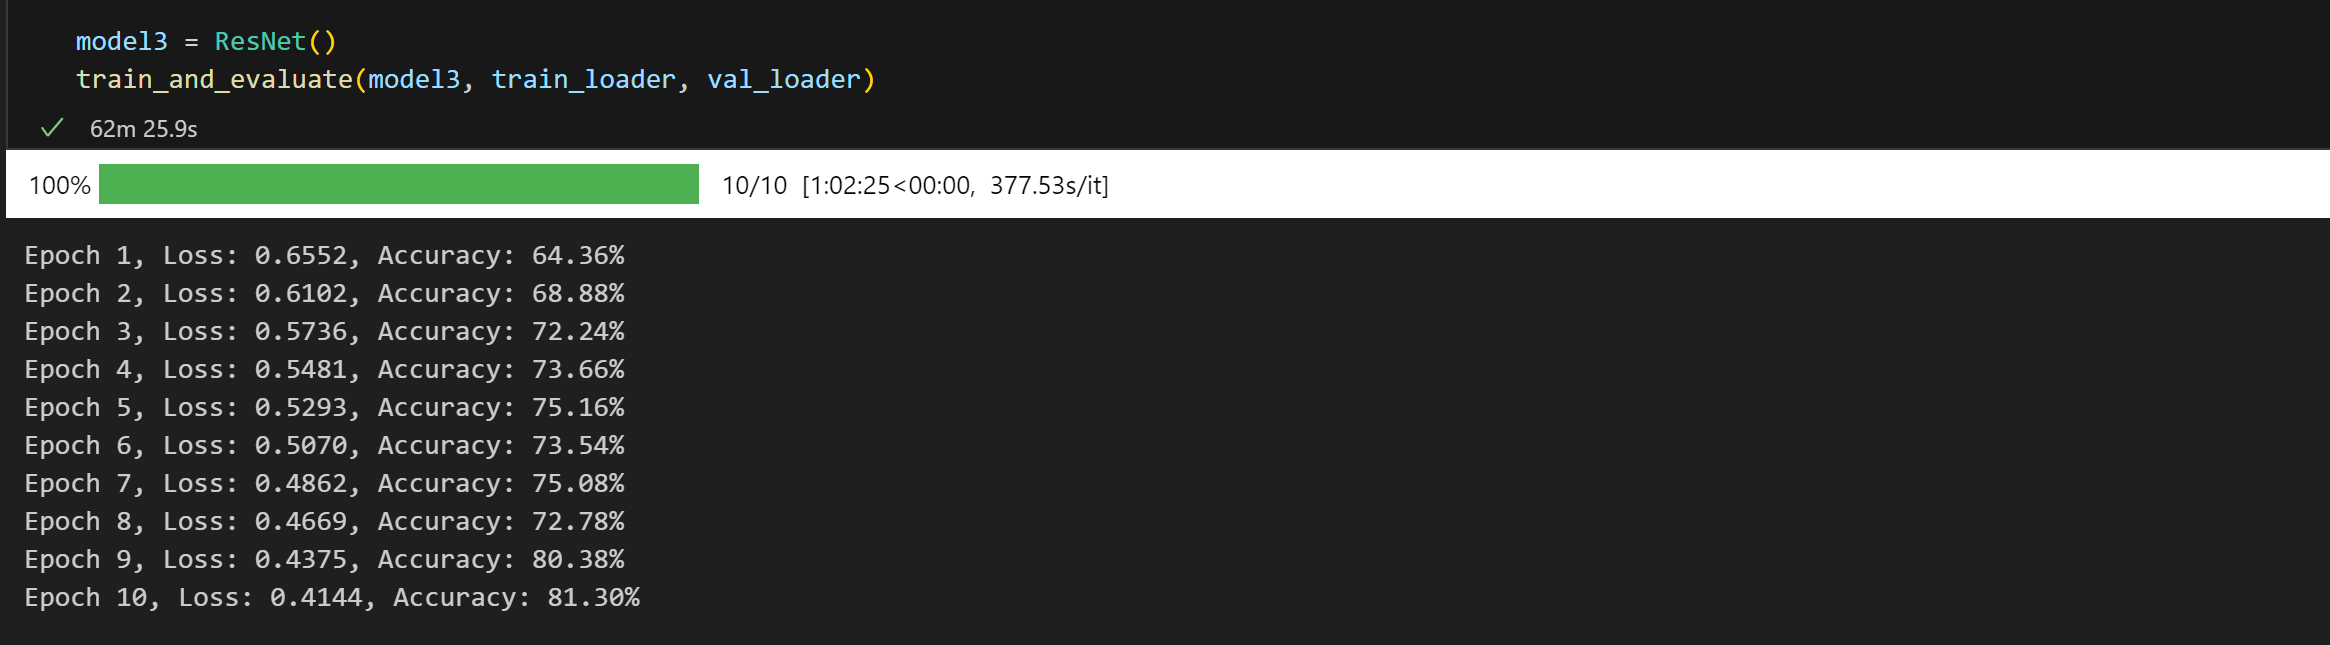Viewport: 2330px width, 645px height.
Task: Click the Epoch 1 output line
Action: [324, 256]
